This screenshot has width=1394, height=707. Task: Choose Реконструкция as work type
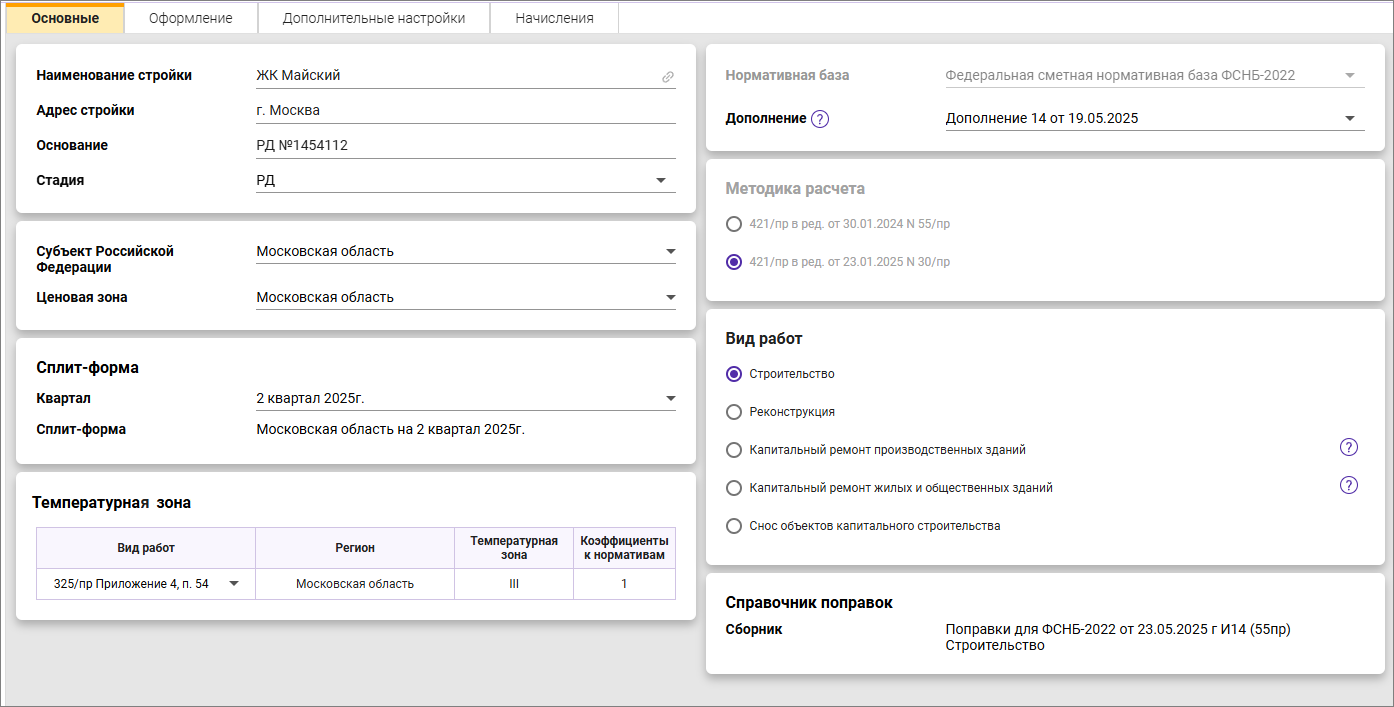point(734,412)
